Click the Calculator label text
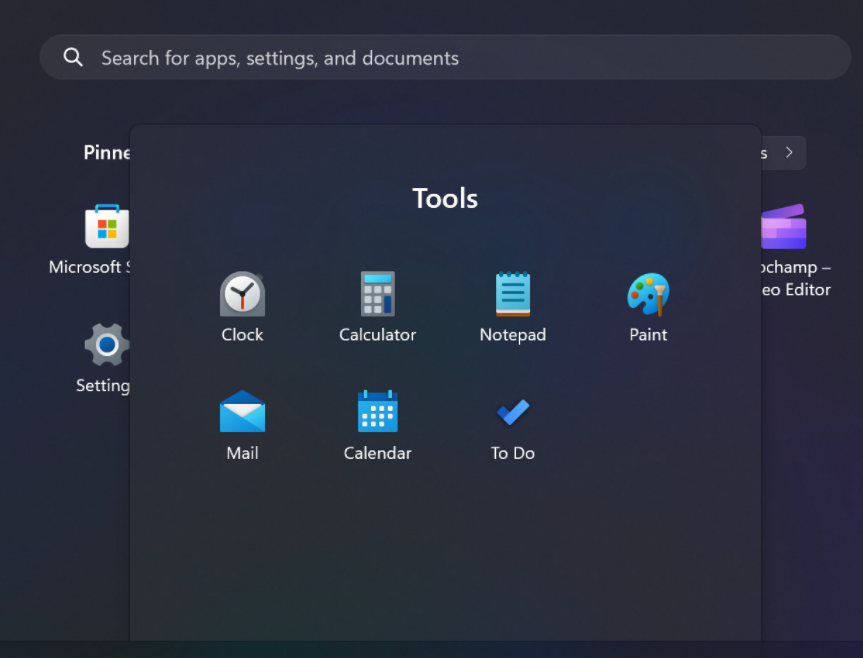The width and height of the screenshot is (863, 658). pos(378,335)
